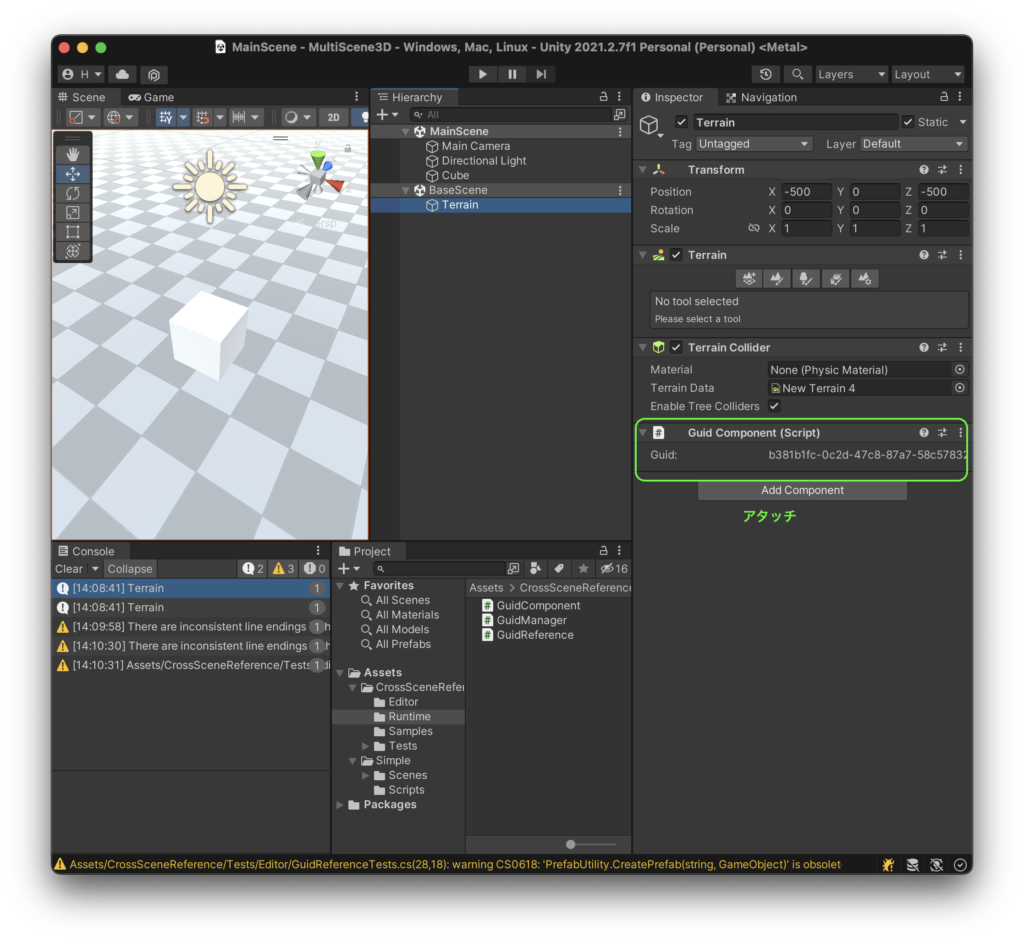Screen dimensions: 1024x942
Task: Switch to the Game tab
Action: click(151, 97)
